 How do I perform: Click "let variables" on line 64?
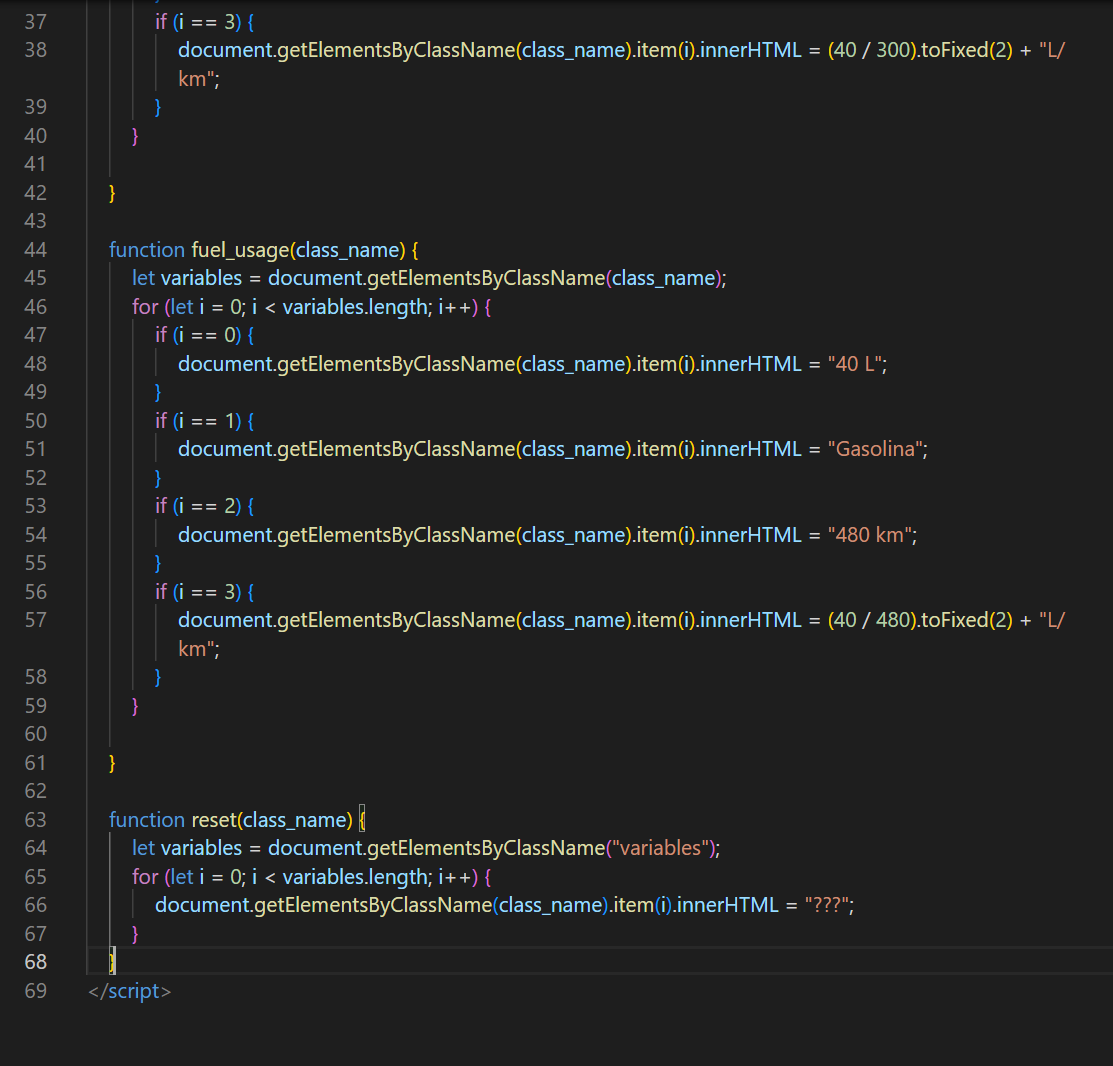187,848
